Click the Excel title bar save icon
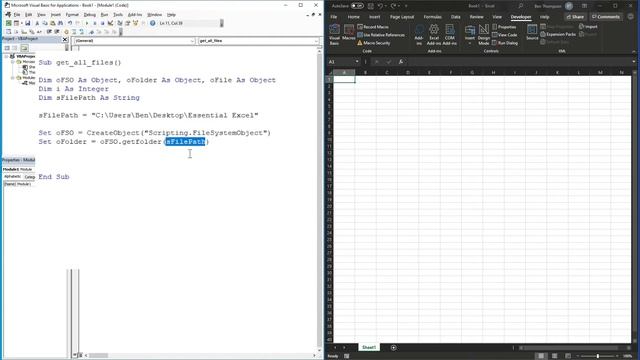640x360 pixels. [x=371, y=6]
